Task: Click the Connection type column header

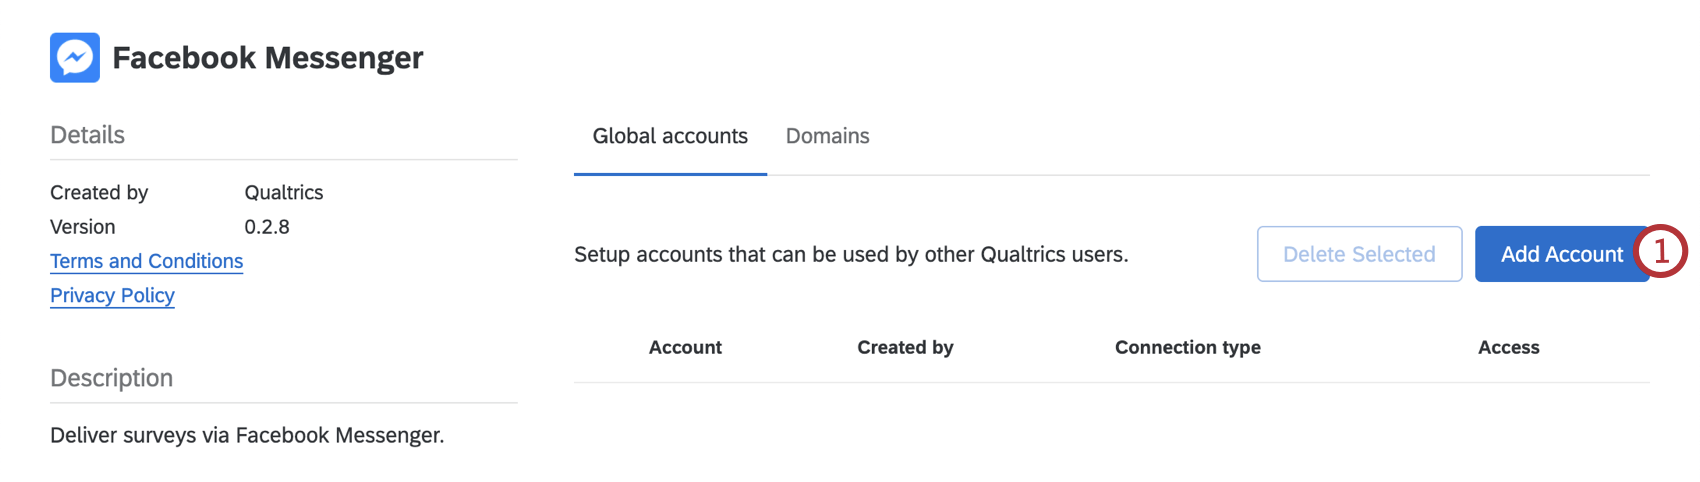Action: tap(1187, 347)
